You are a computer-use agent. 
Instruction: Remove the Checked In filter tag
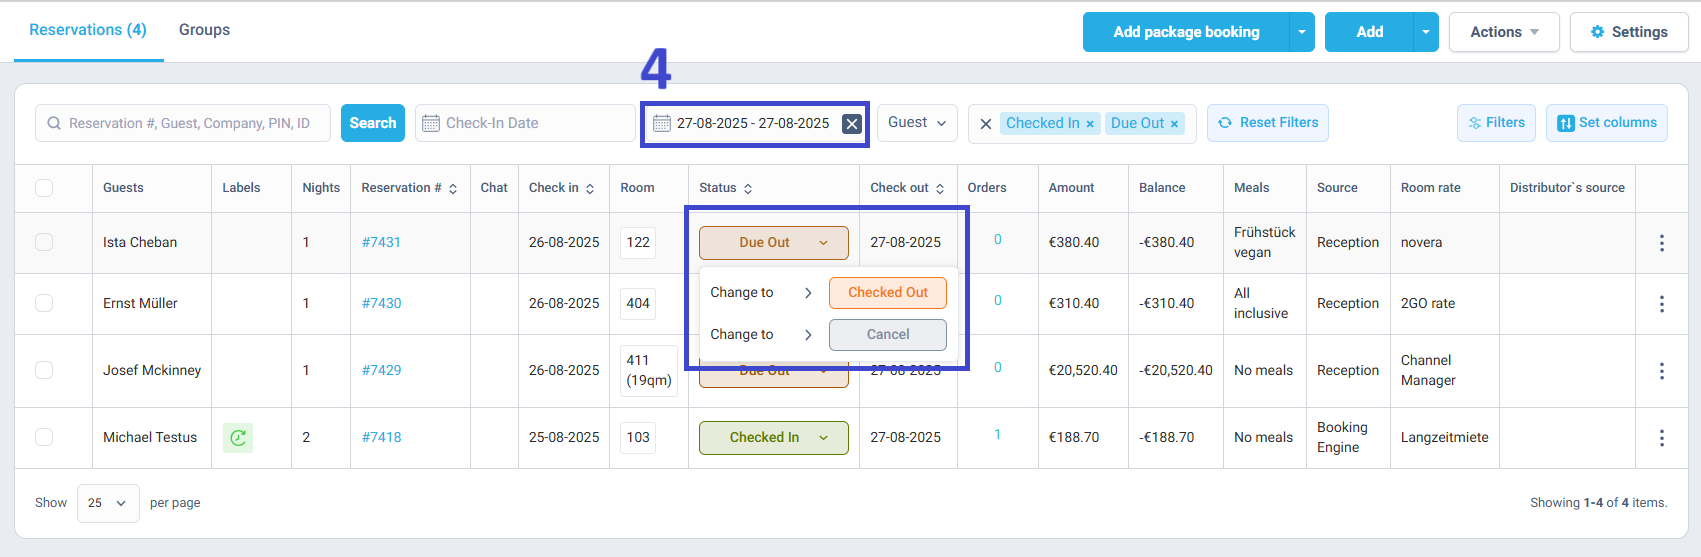pyautogui.click(x=1090, y=124)
